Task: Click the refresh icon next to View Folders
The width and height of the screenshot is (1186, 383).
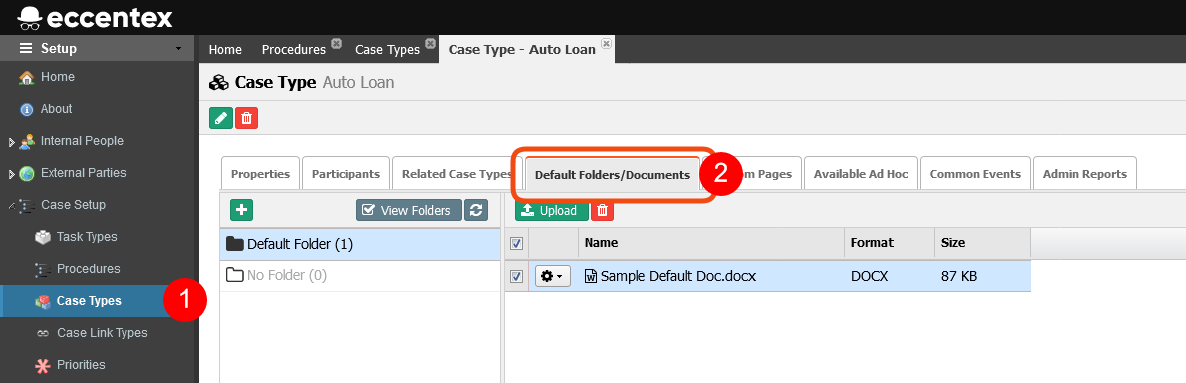Action: [476, 210]
